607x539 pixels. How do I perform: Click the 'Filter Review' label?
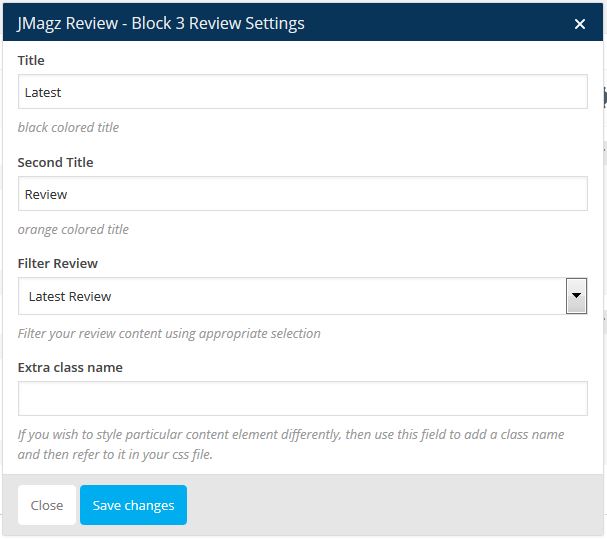tap(58, 263)
